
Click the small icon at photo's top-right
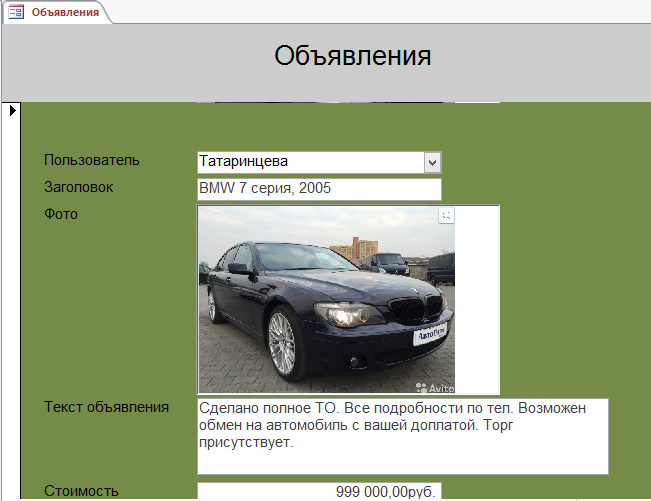point(446,215)
